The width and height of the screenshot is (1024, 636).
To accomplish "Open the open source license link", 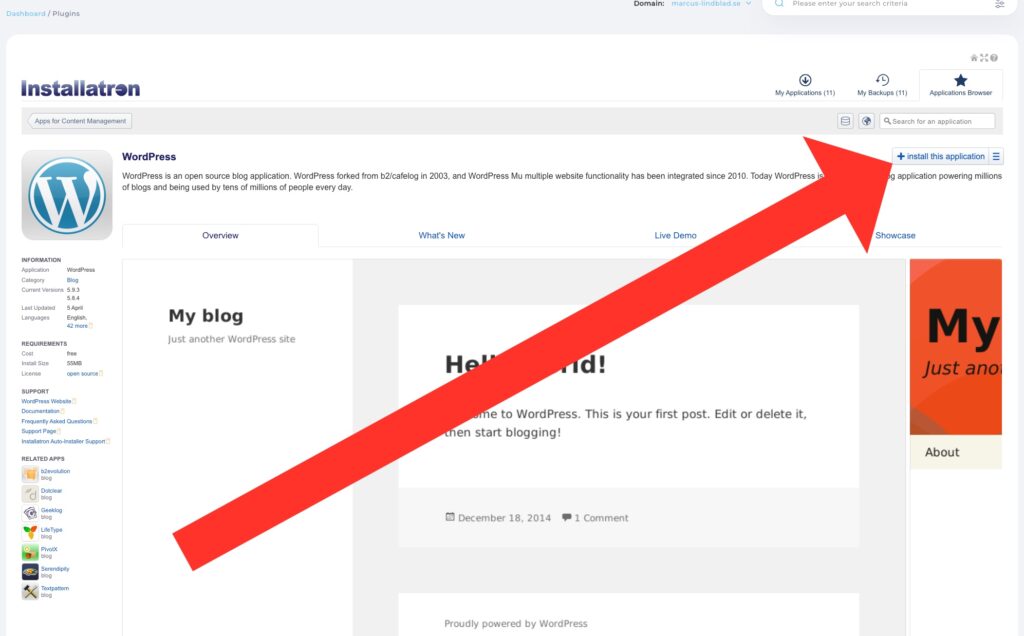I will click(82, 374).
